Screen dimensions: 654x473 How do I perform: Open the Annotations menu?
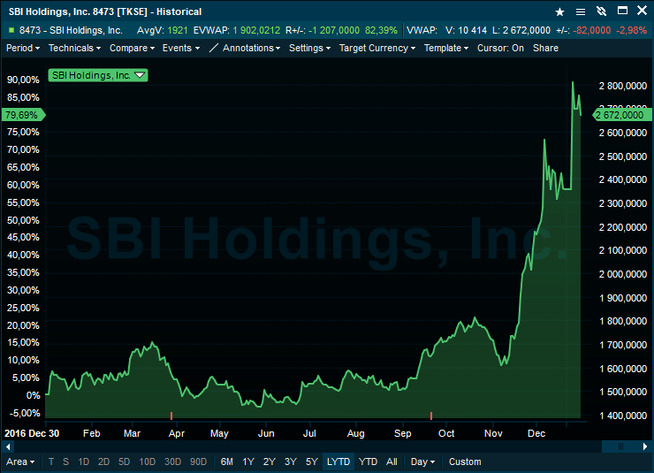[x=251, y=48]
